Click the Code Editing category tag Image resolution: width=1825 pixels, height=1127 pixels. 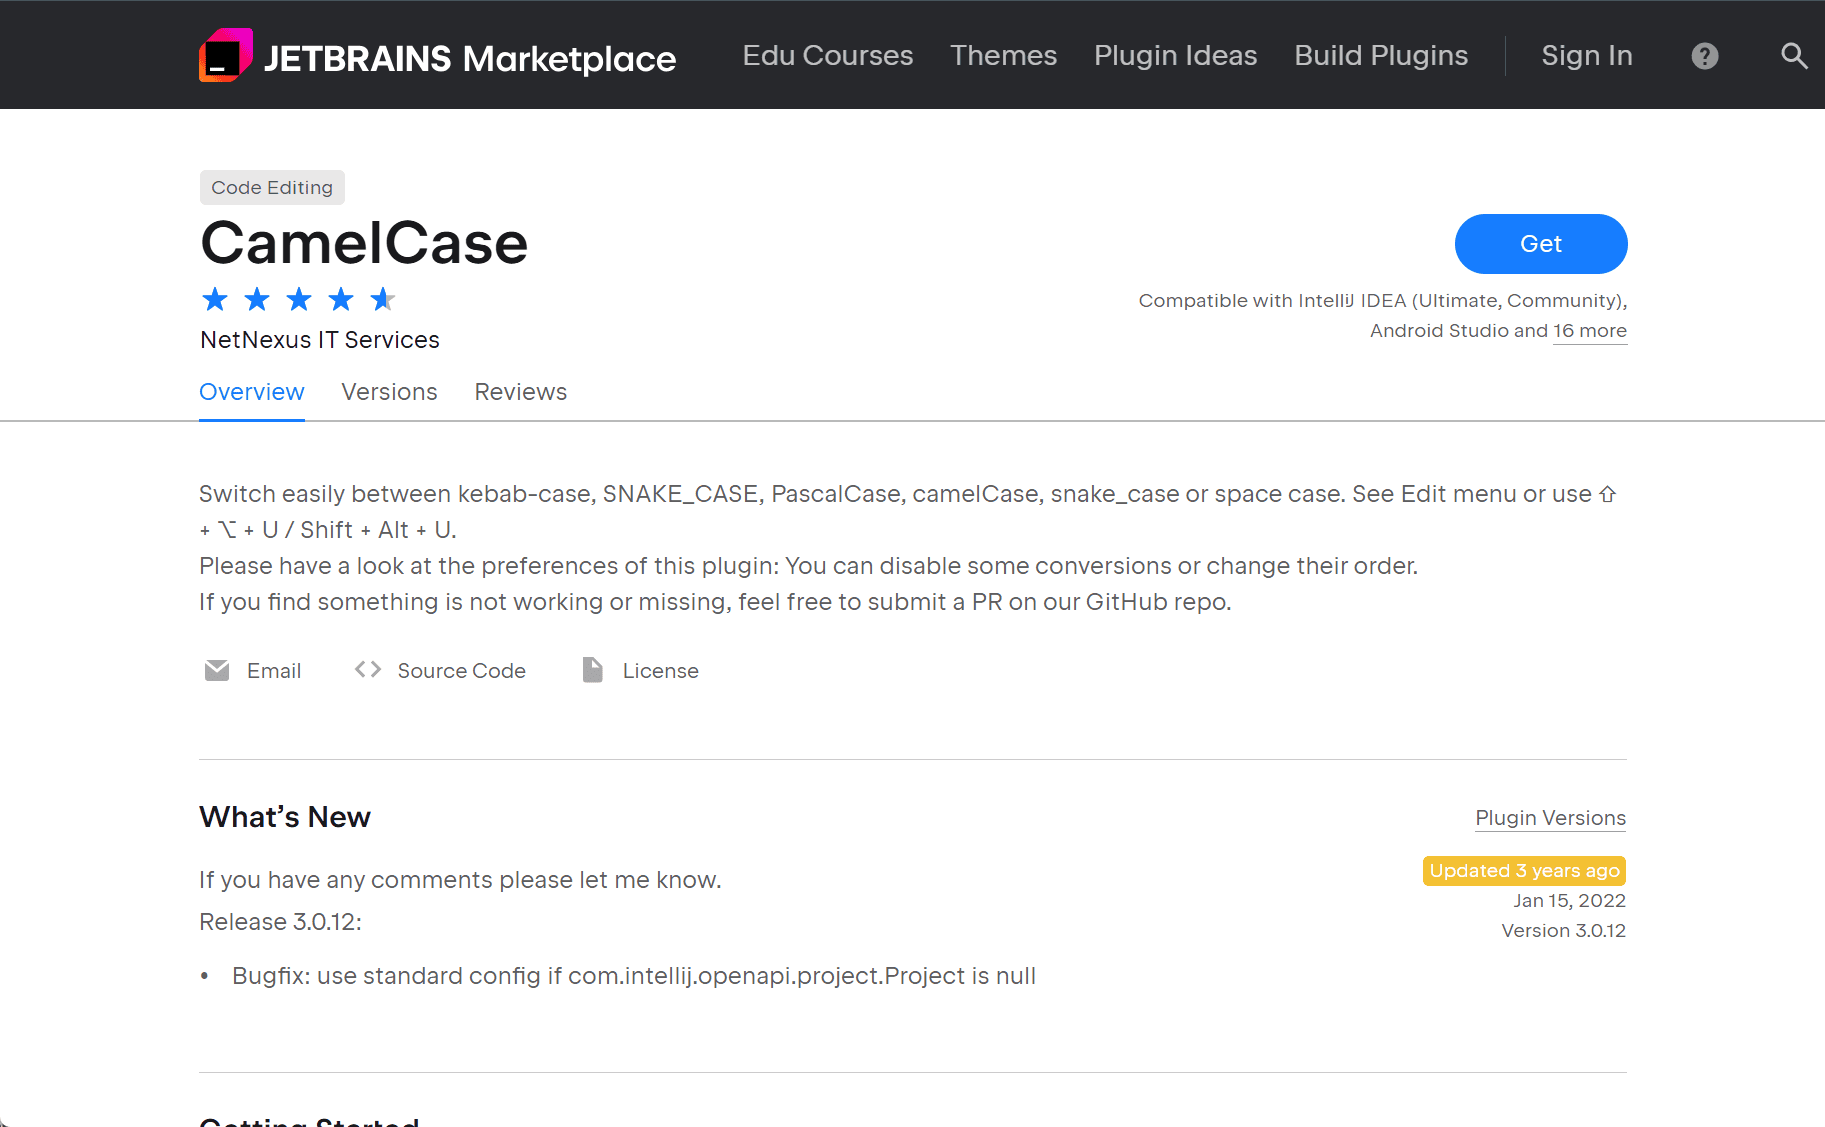272,188
